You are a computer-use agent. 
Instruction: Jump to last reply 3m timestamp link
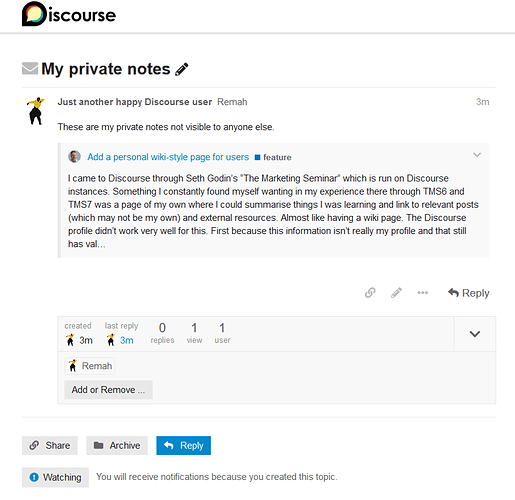127,340
